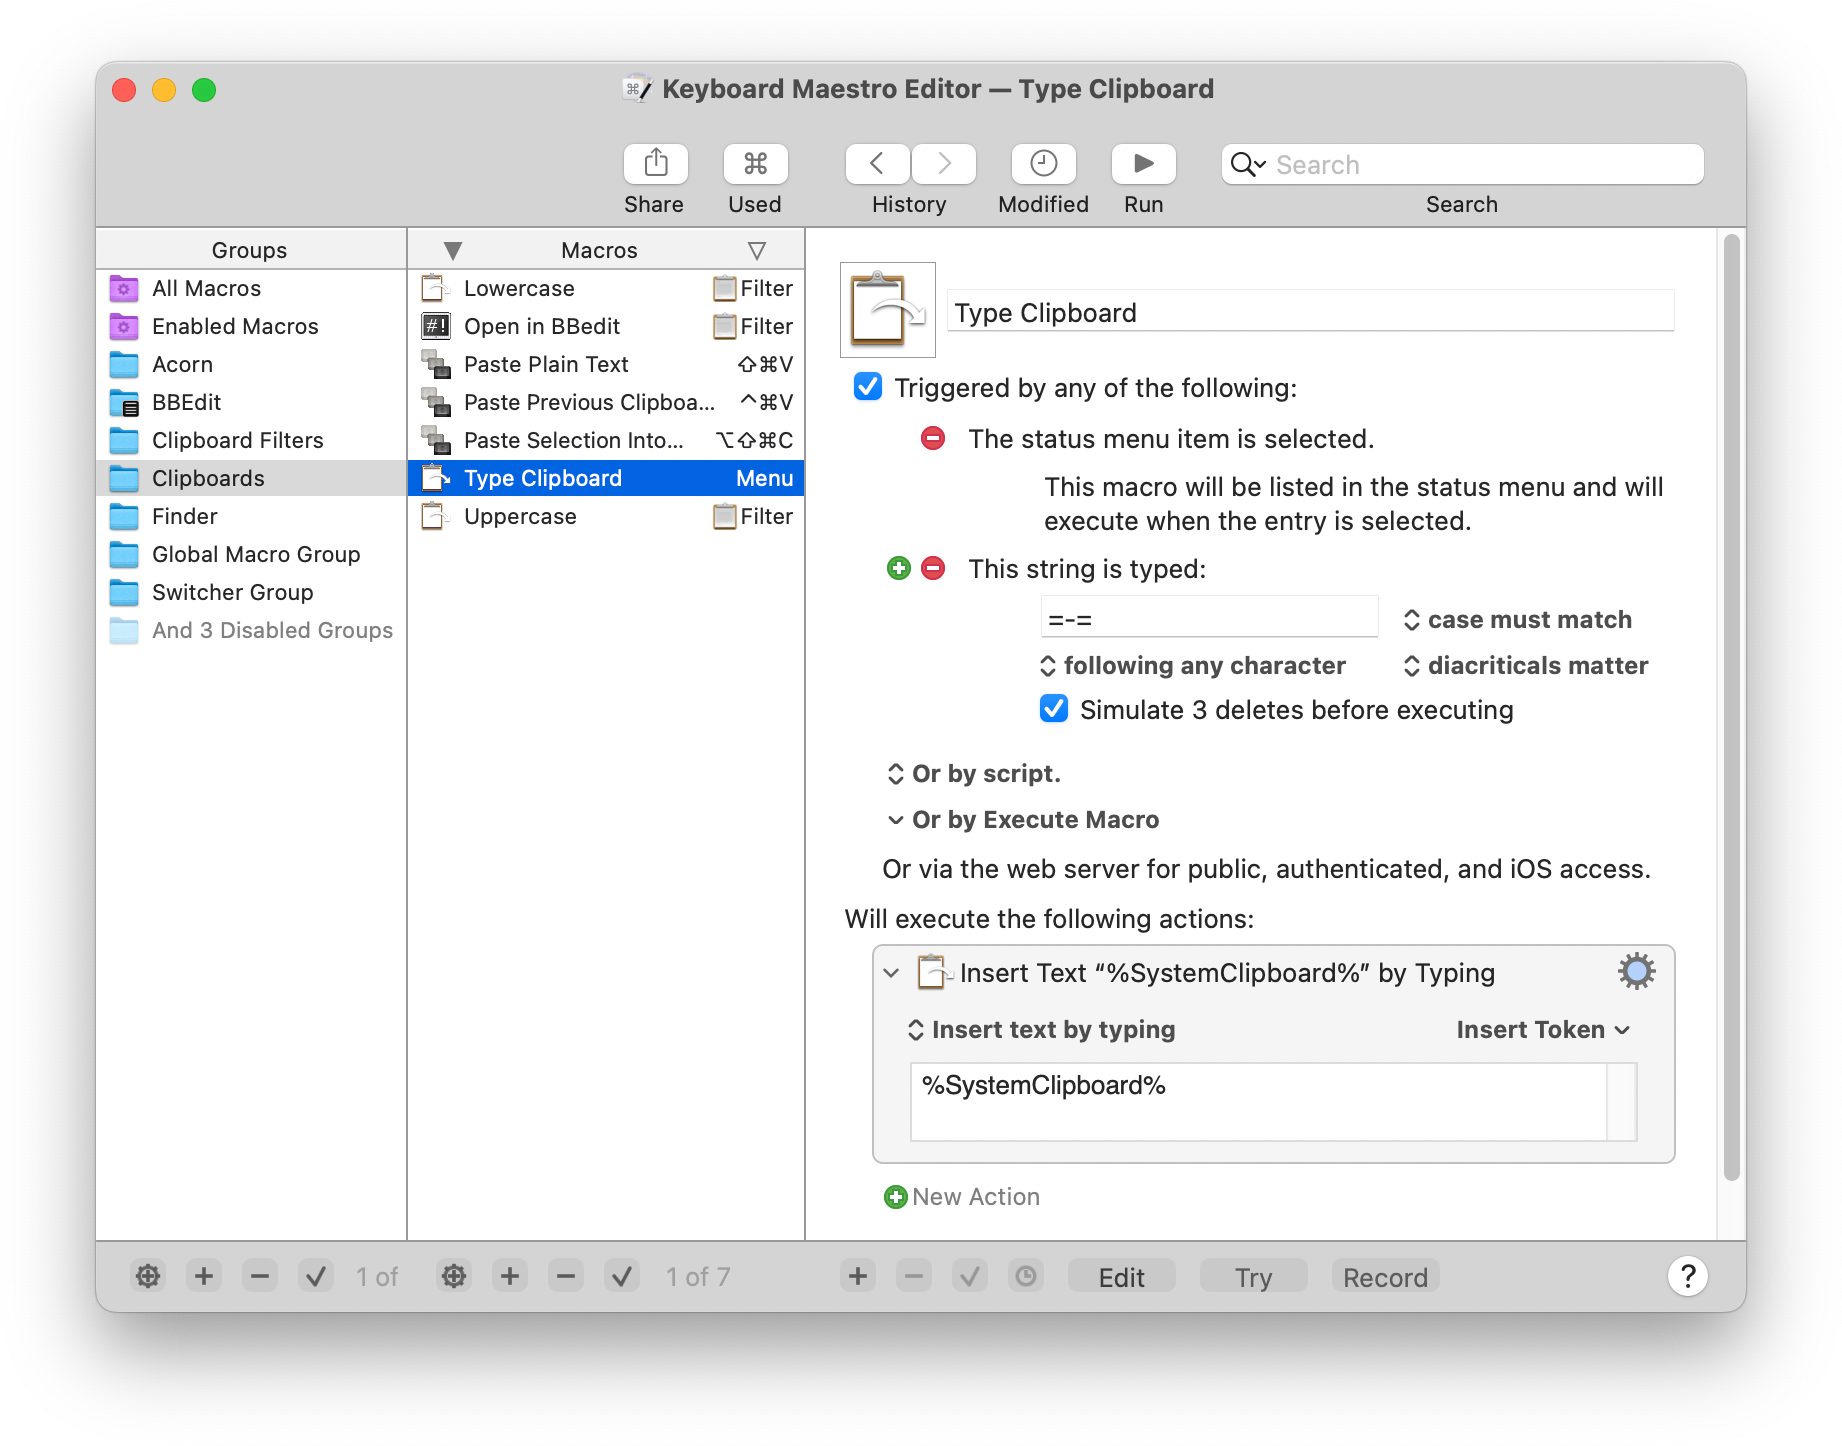Toggle enable for selected group checkmark

[316, 1276]
